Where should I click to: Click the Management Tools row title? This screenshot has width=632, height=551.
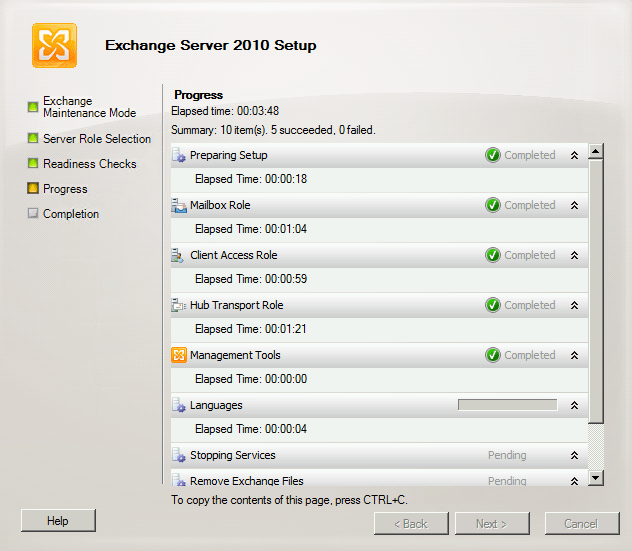pos(235,355)
